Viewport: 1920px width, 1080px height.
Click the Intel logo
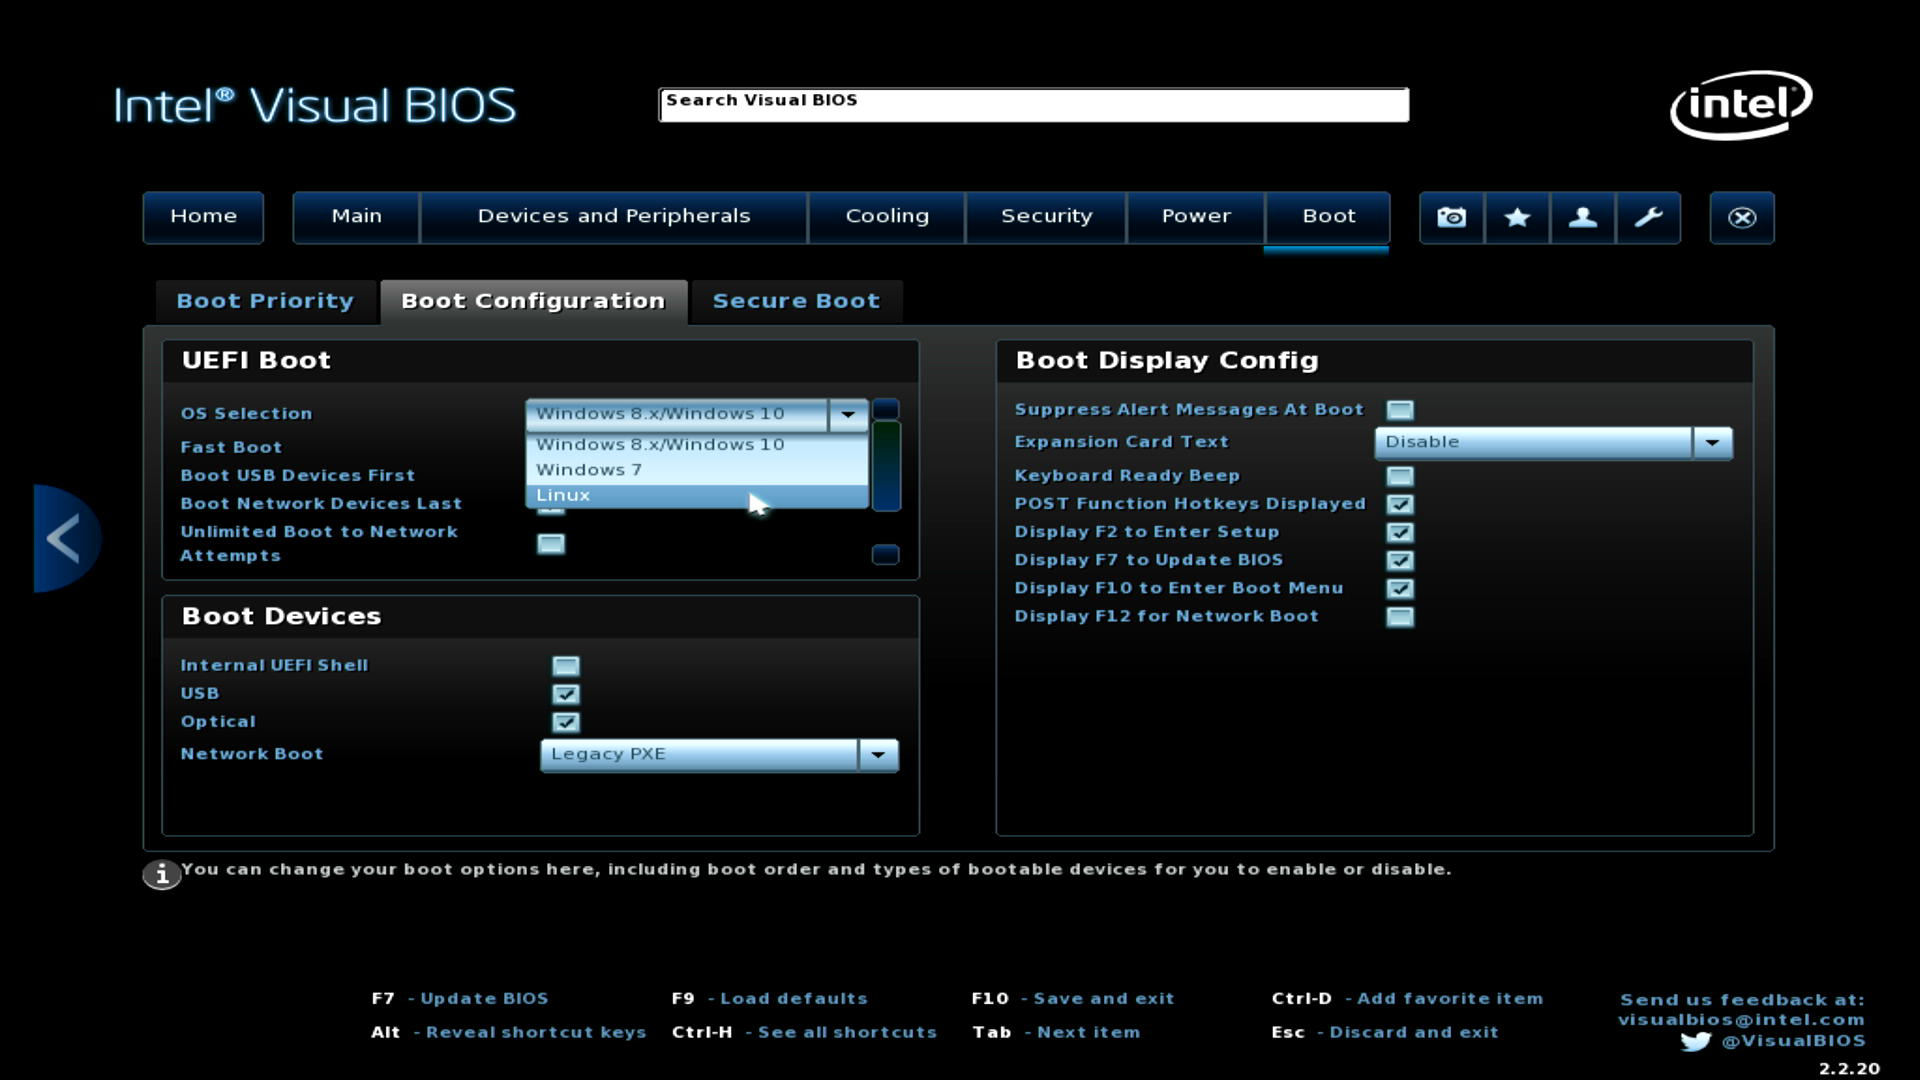click(1741, 105)
